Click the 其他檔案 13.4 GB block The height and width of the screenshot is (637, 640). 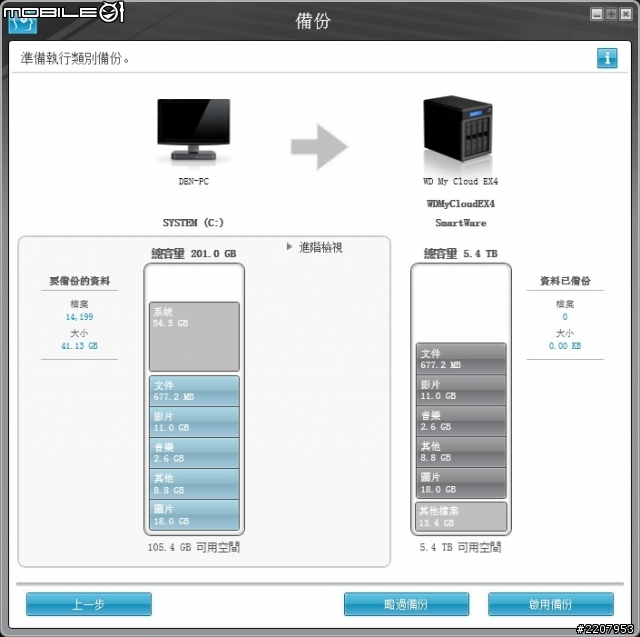(461, 517)
